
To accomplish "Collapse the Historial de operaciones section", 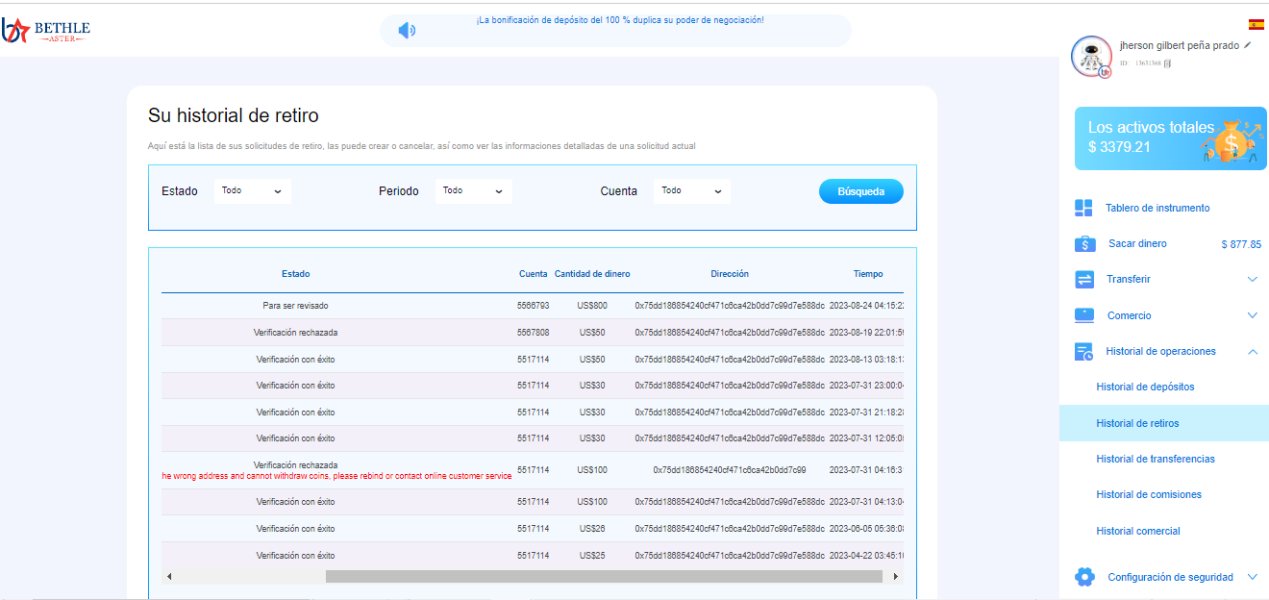I will click(x=1252, y=352).
